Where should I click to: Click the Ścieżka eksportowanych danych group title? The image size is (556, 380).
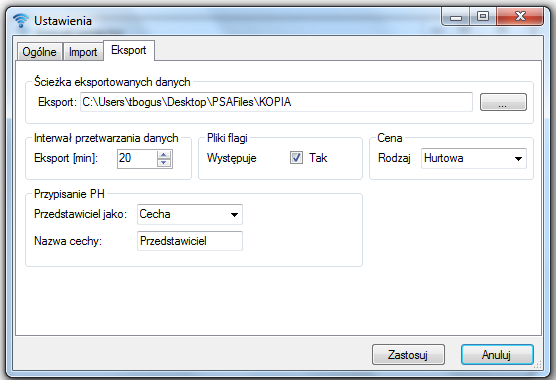[x=112, y=82]
